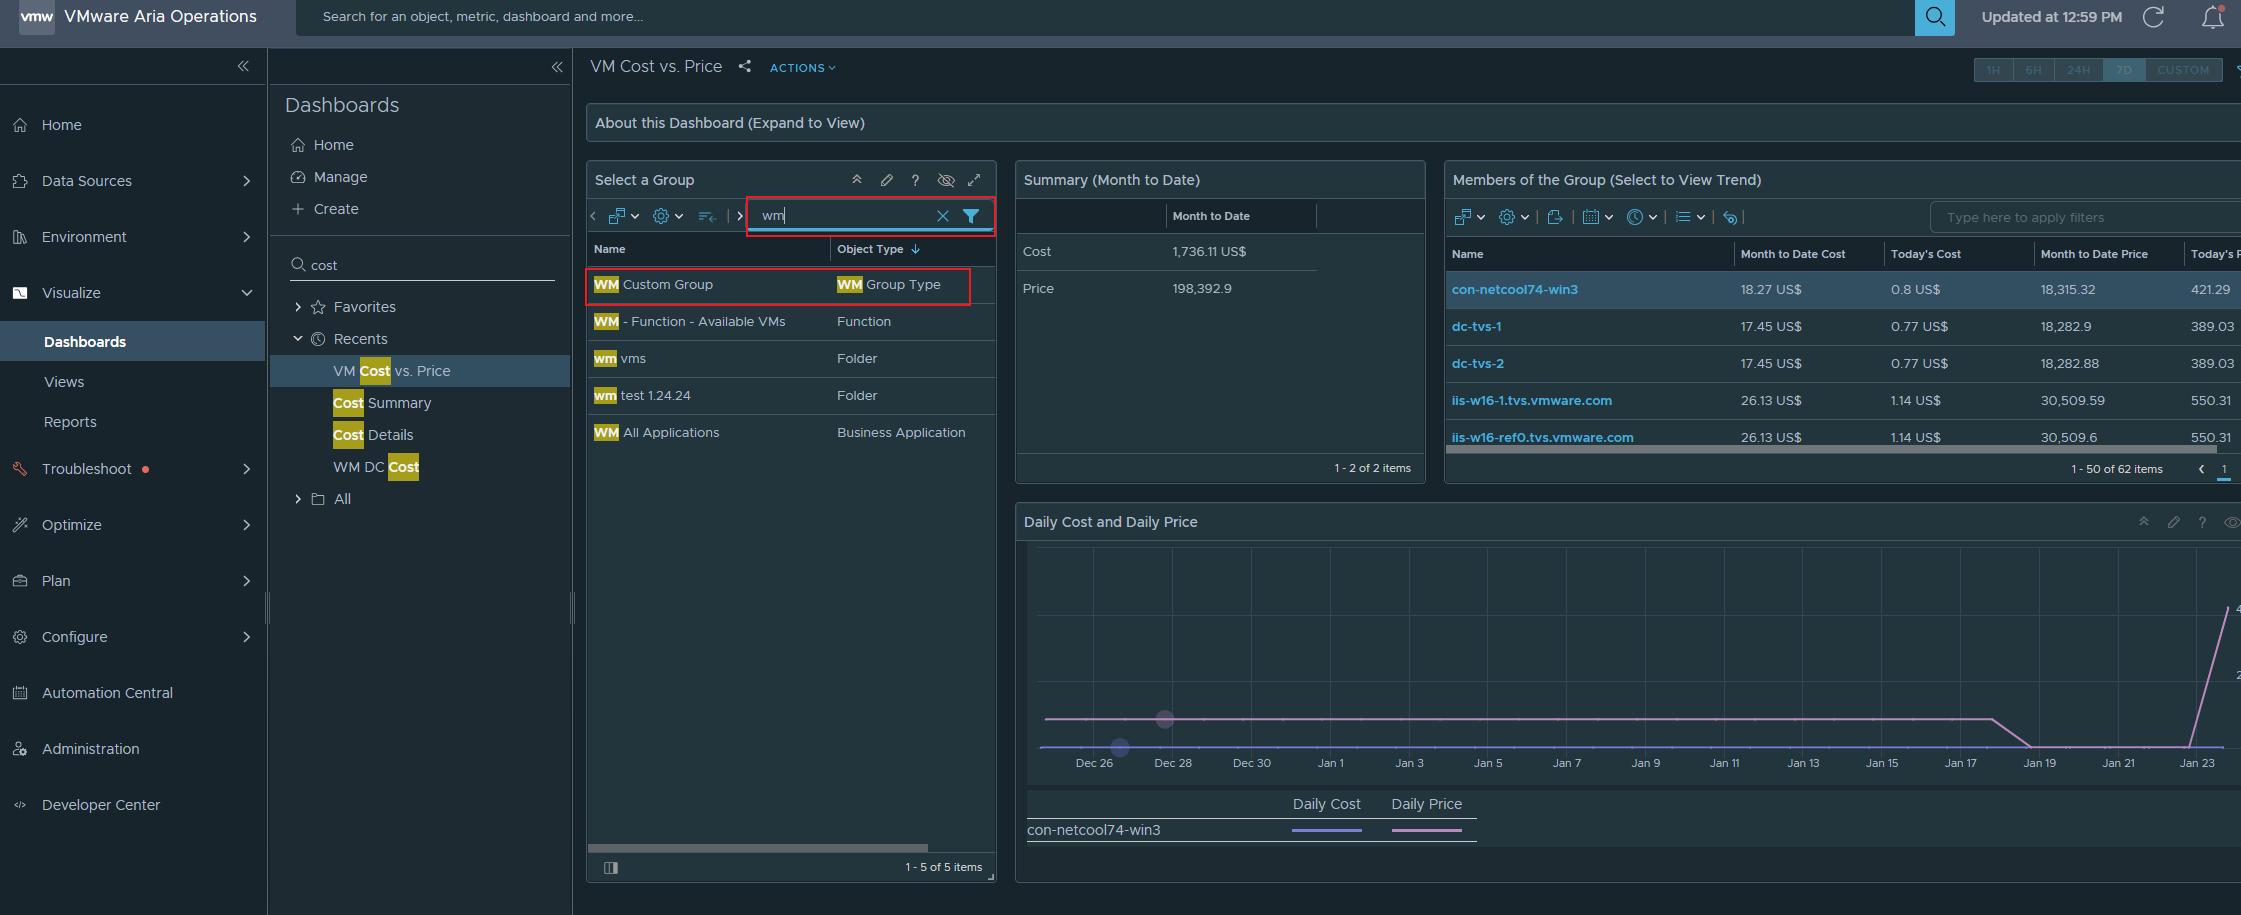Click the Daily Price legend color line
Viewport: 2241px width, 915px height.
1427,830
